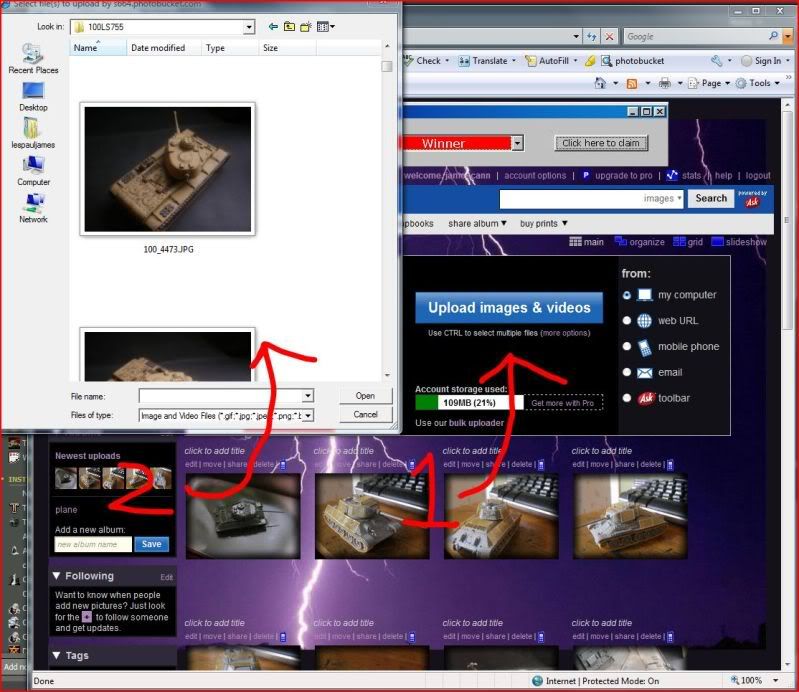The height and width of the screenshot is (692, 799).
Task: Open Computer in the dialog sidebar
Action: 33,171
